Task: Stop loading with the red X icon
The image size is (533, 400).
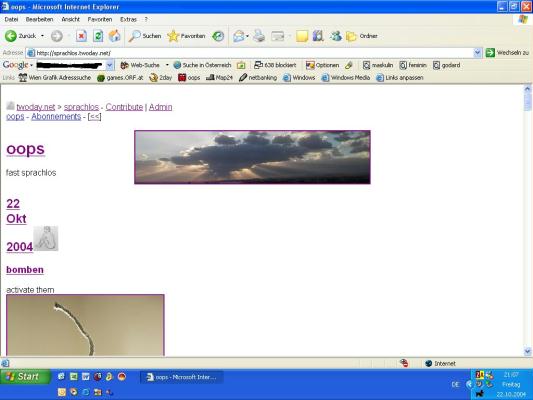Action: click(81, 36)
